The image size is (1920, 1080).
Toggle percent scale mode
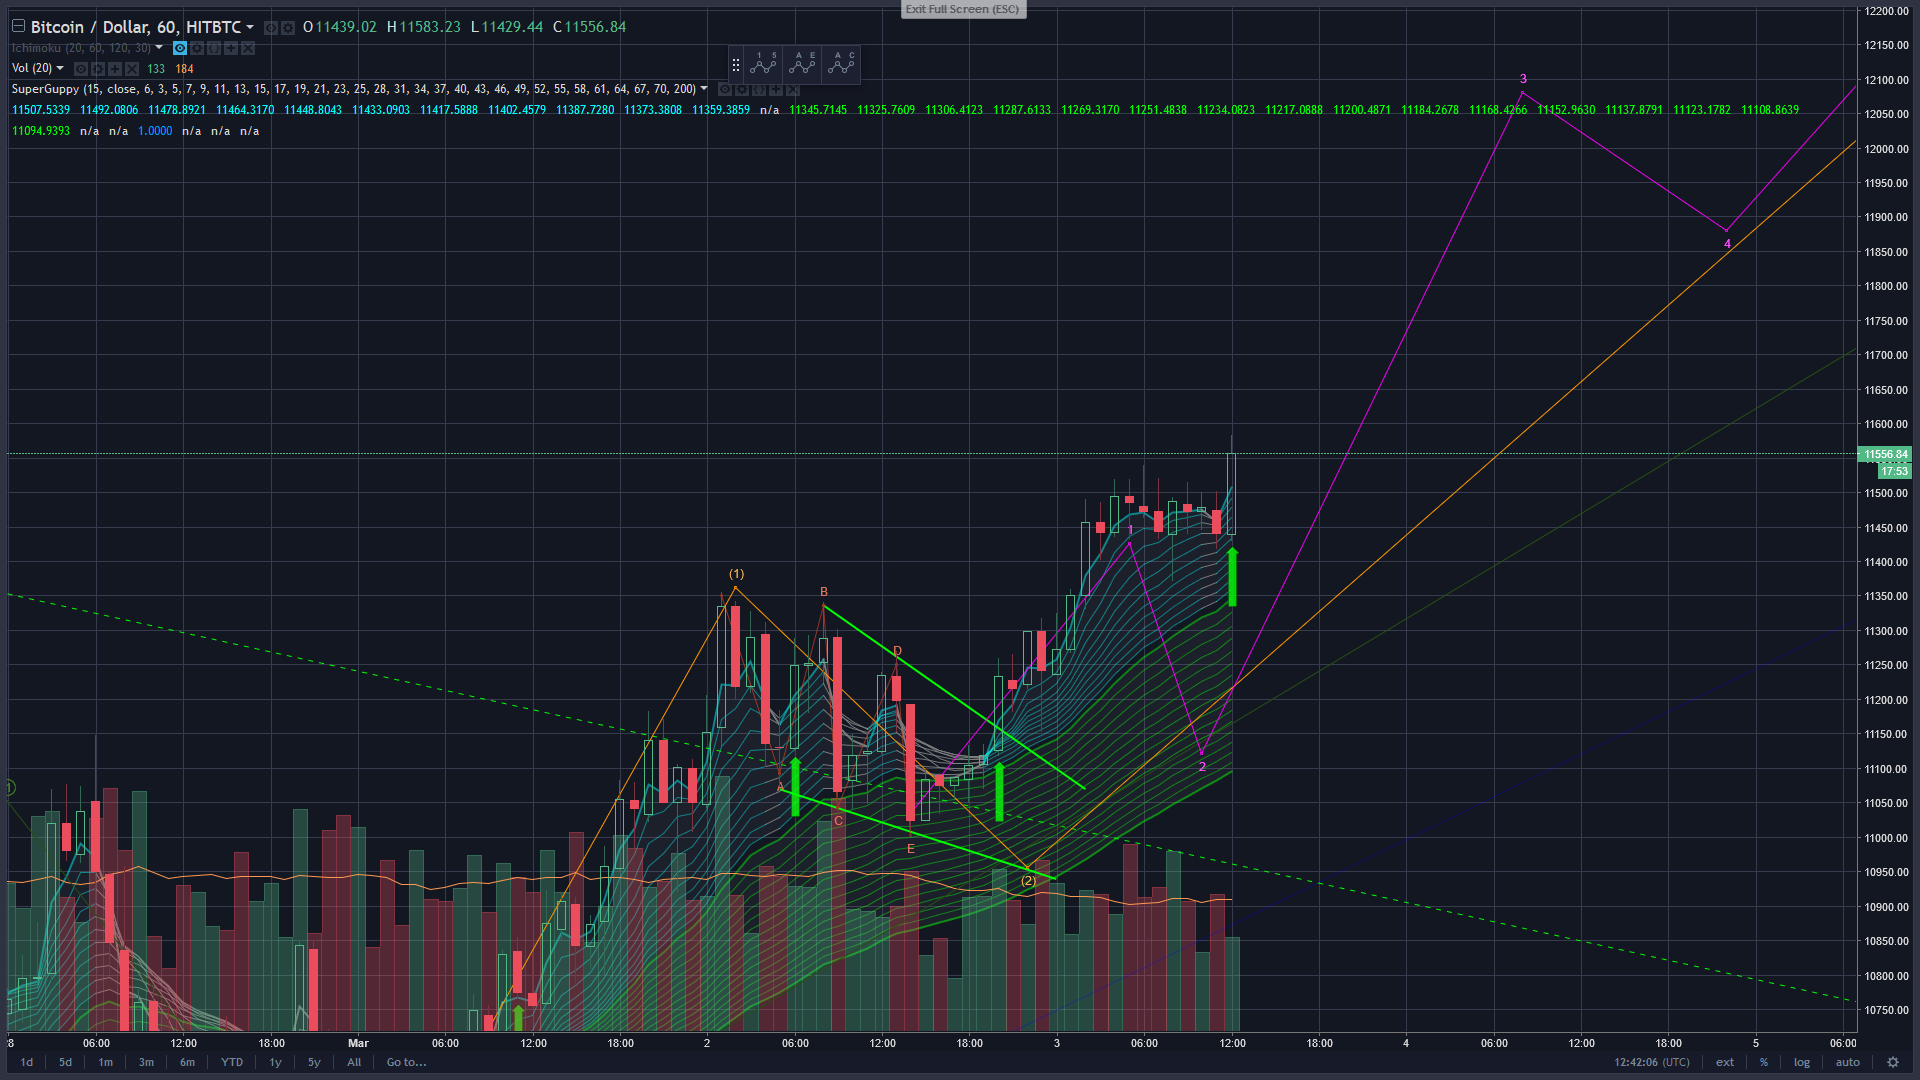point(1764,1062)
